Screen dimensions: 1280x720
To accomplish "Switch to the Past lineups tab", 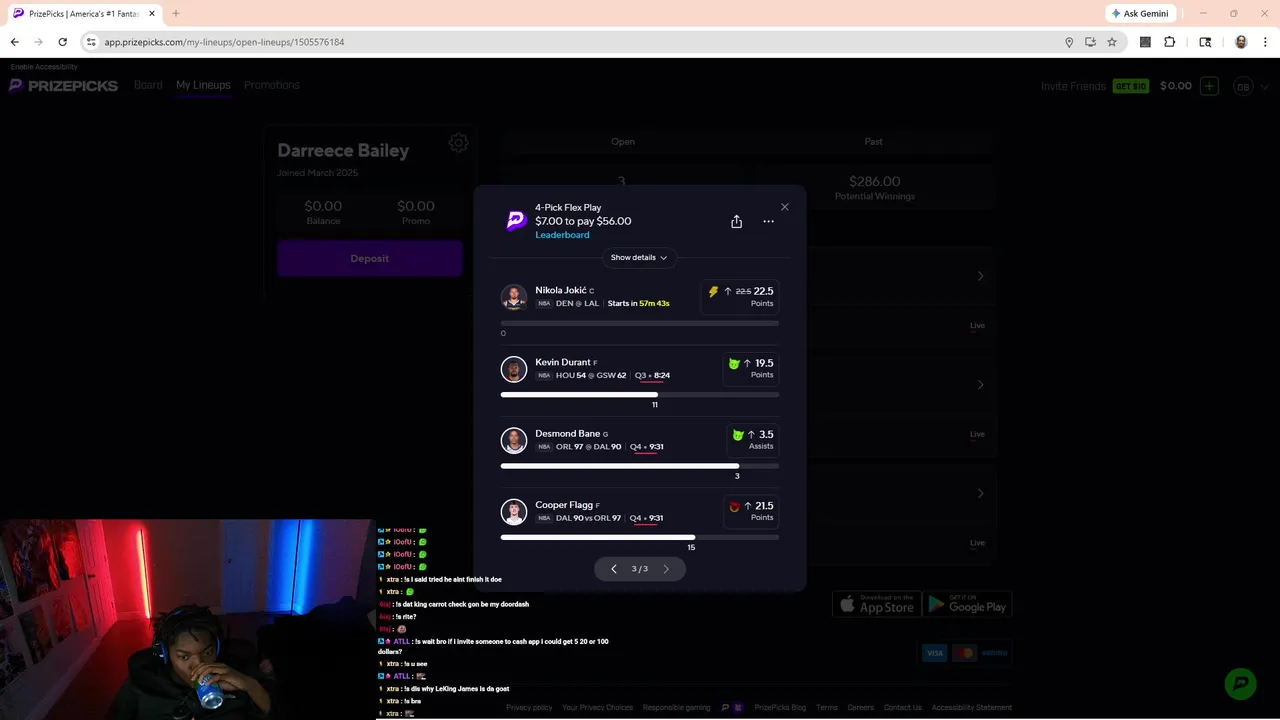I will click(x=873, y=142).
